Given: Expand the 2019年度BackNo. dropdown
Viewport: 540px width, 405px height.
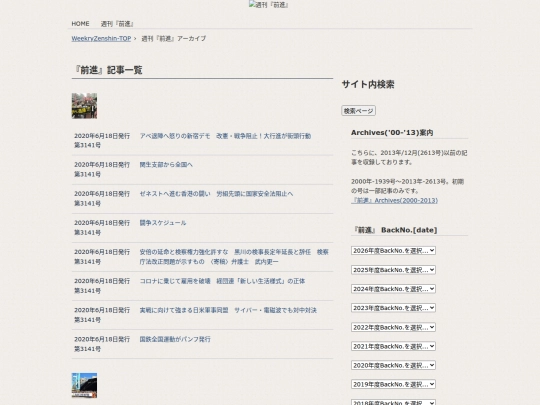Looking at the screenshot, I should pos(393,384).
